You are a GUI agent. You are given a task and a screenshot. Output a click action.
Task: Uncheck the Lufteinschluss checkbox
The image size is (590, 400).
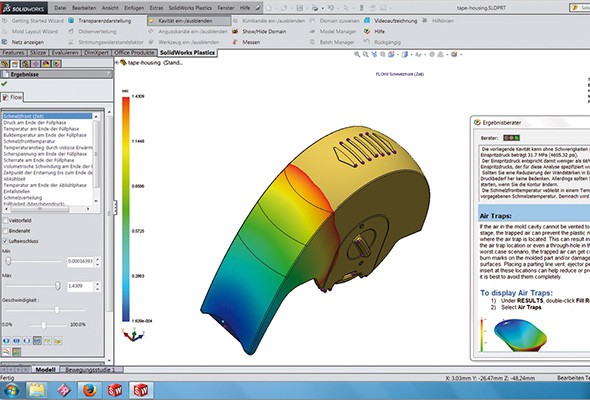(x=5, y=241)
